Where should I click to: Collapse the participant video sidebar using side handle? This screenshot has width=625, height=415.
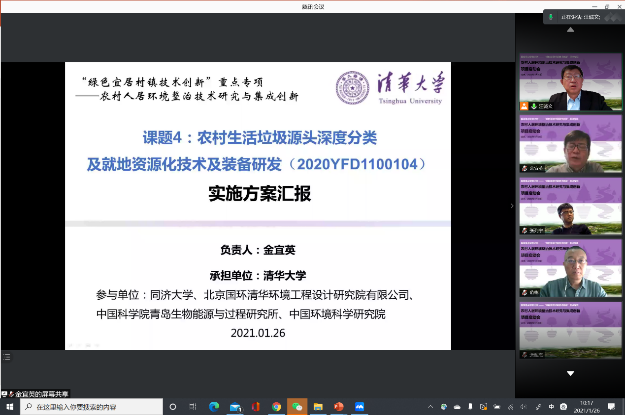pos(512,205)
